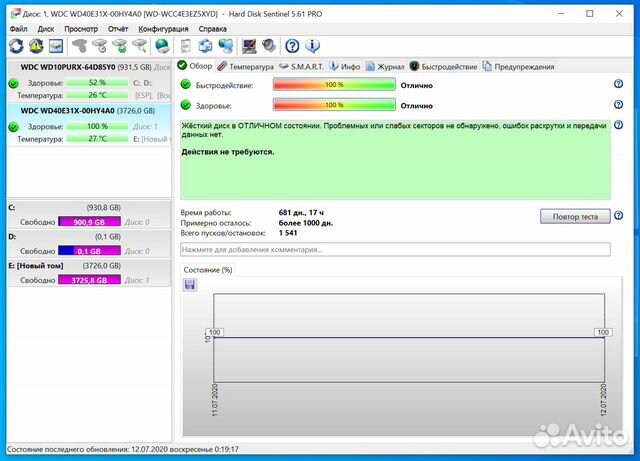
Task: Click the E: Новый том free space bar
Action: (89, 280)
